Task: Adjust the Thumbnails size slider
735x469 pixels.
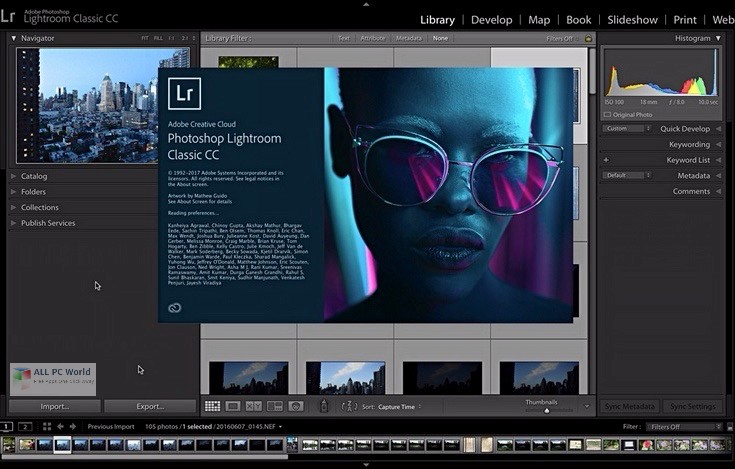Action: tap(547, 411)
